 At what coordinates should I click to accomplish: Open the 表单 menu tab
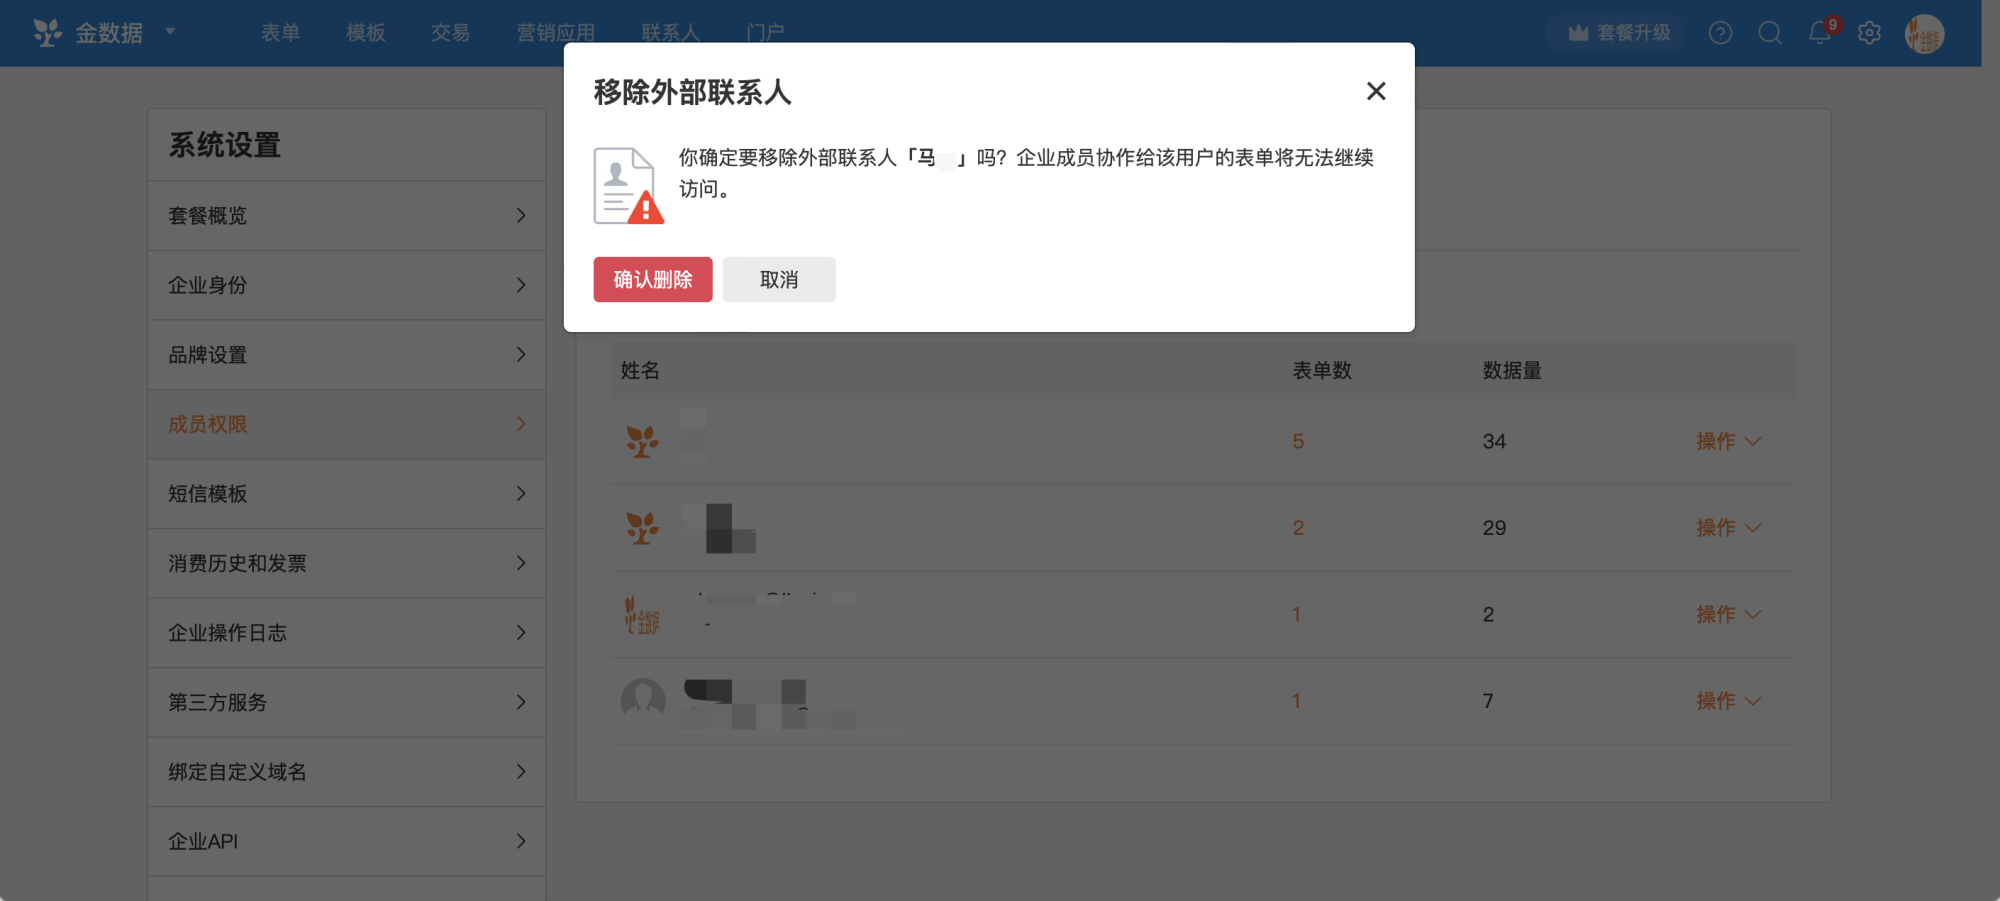[x=280, y=33]
